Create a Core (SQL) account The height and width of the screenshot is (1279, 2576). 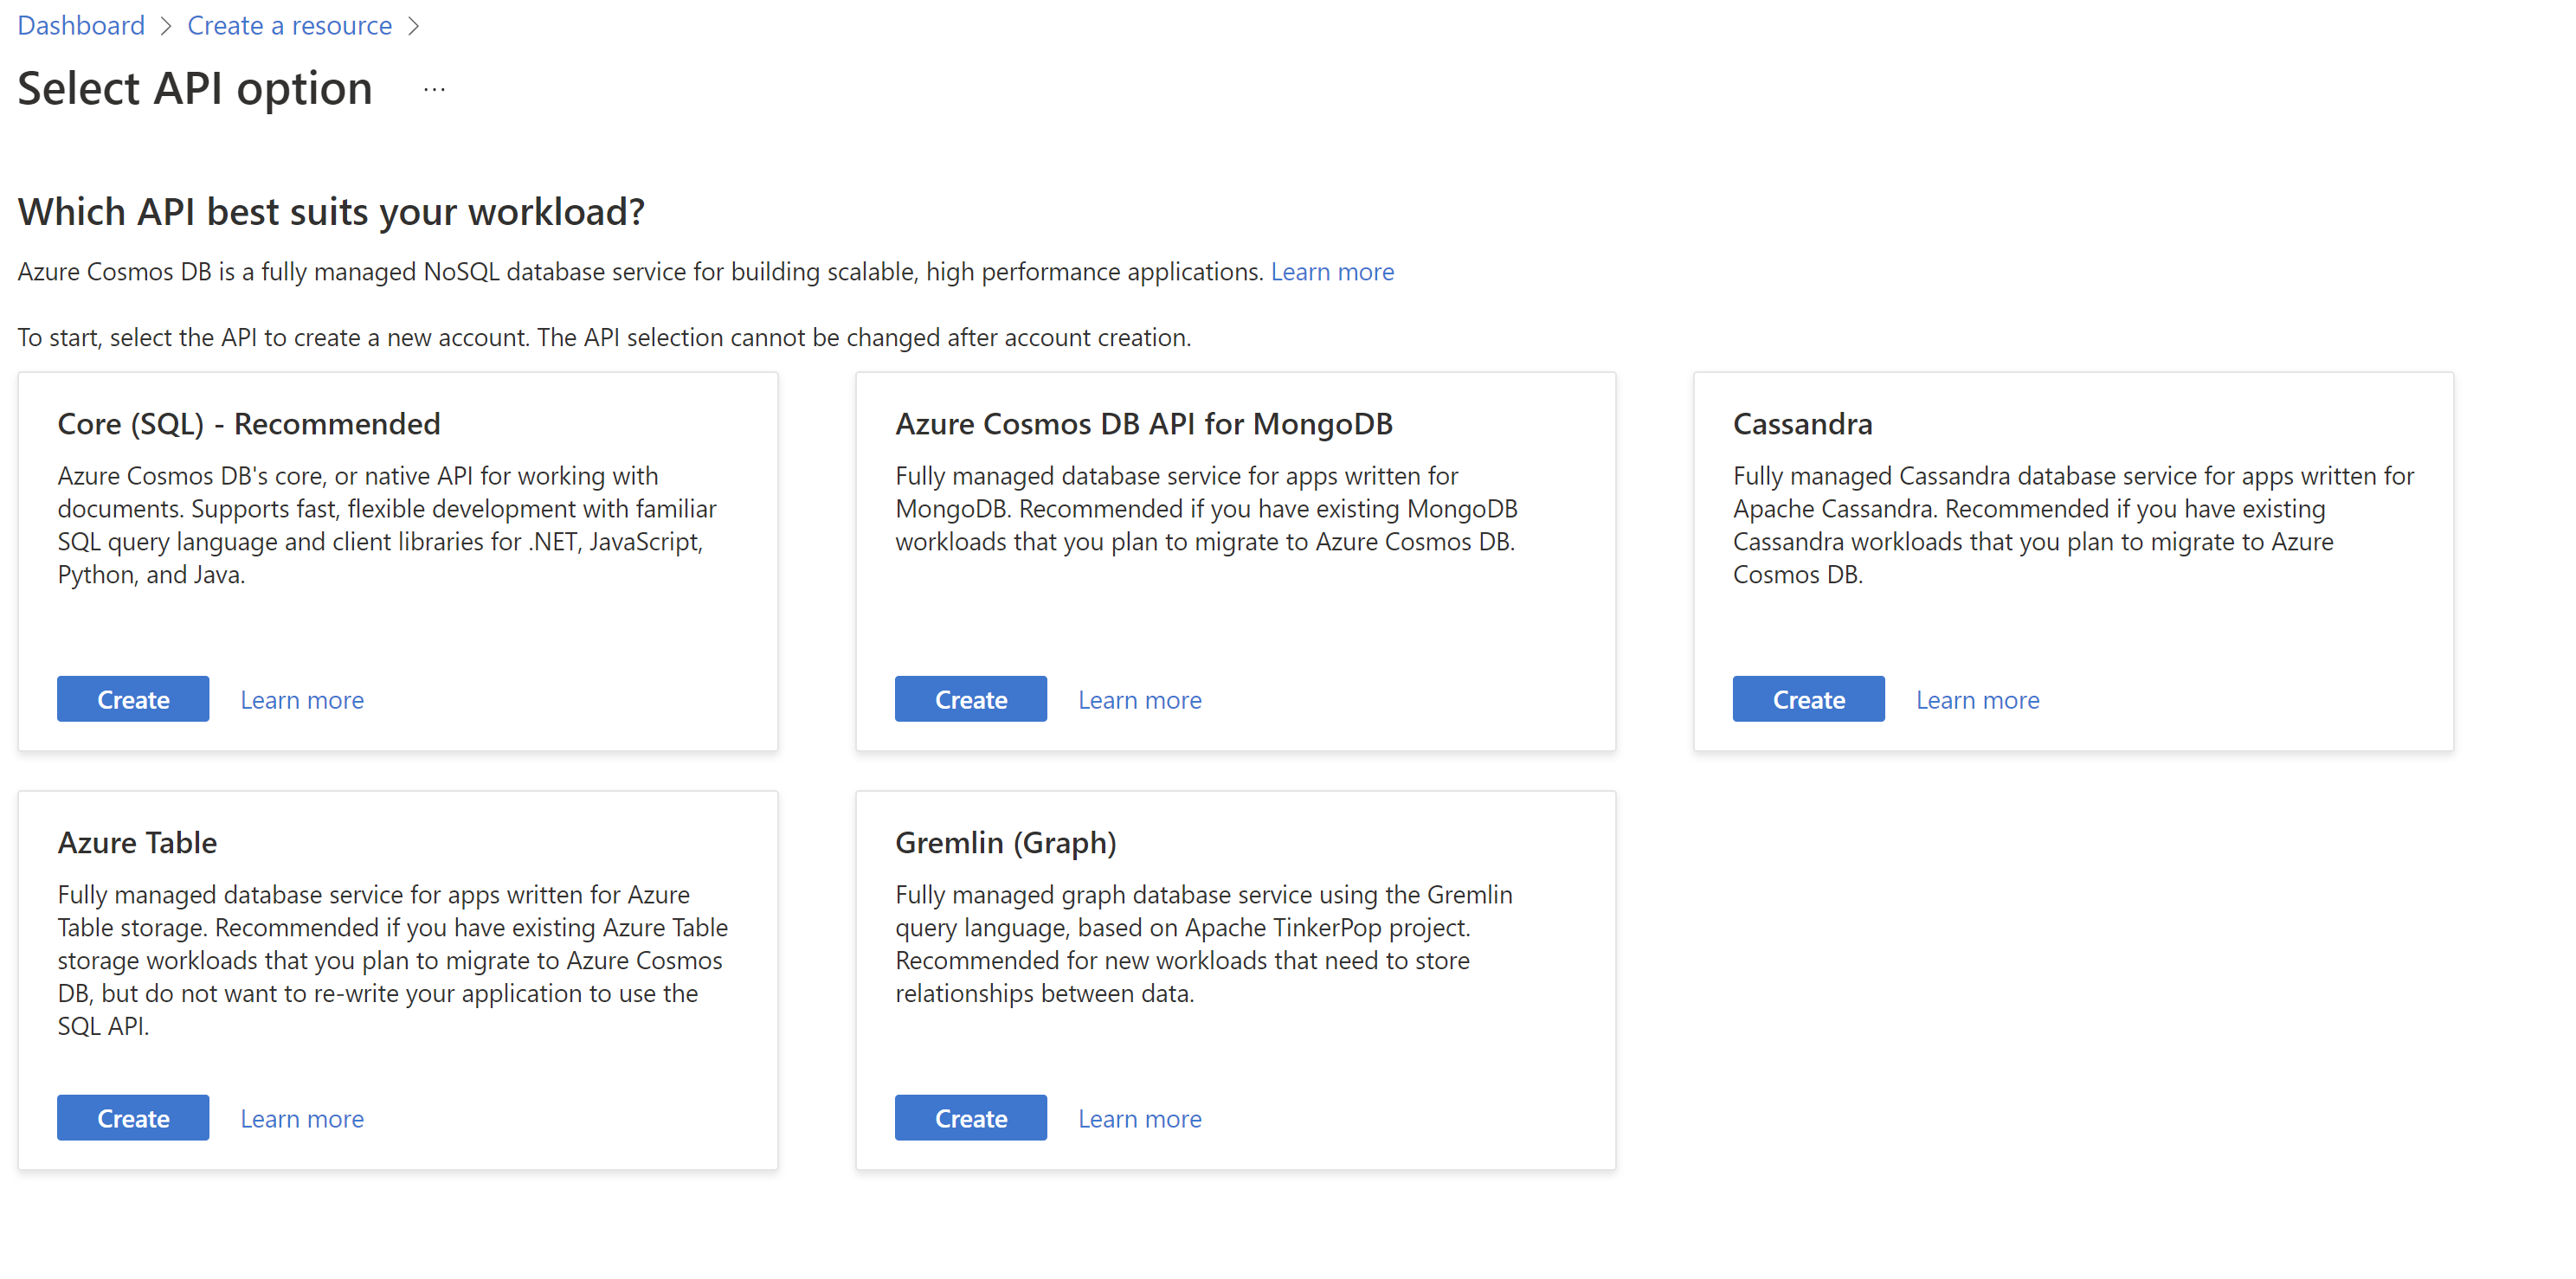click(133, 699)
